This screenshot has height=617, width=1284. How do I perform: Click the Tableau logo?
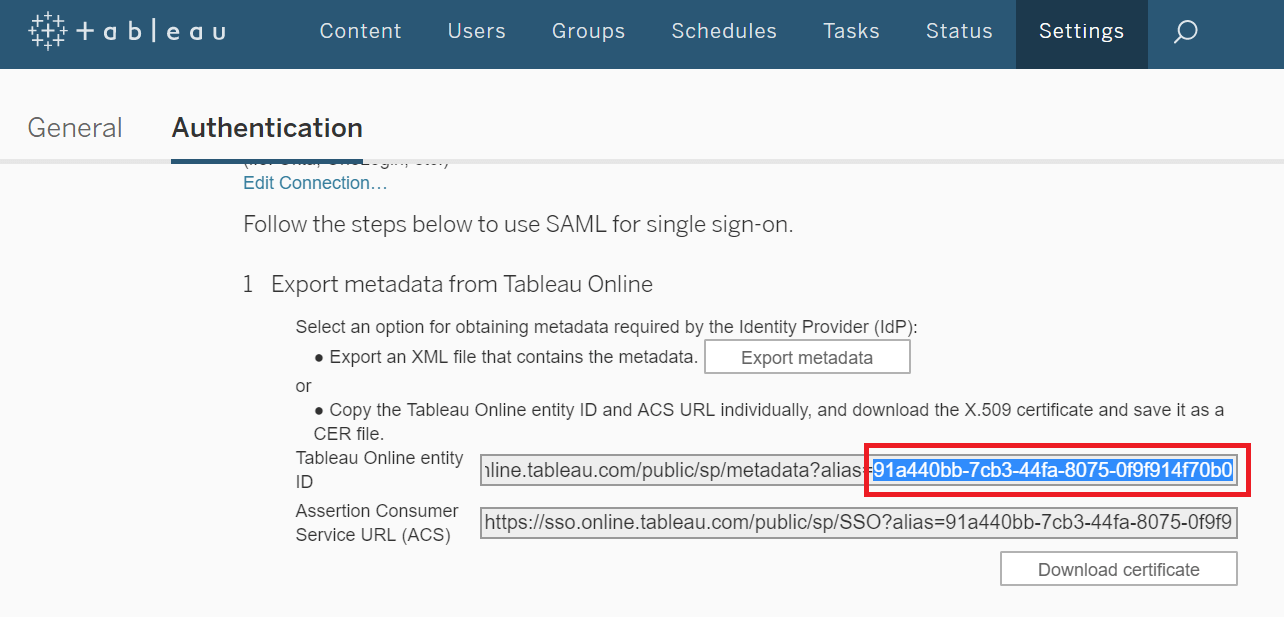[127, 32]
